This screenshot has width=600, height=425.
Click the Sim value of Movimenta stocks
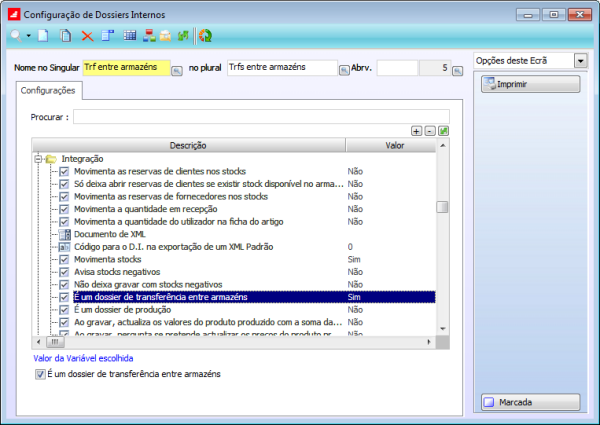354,259
